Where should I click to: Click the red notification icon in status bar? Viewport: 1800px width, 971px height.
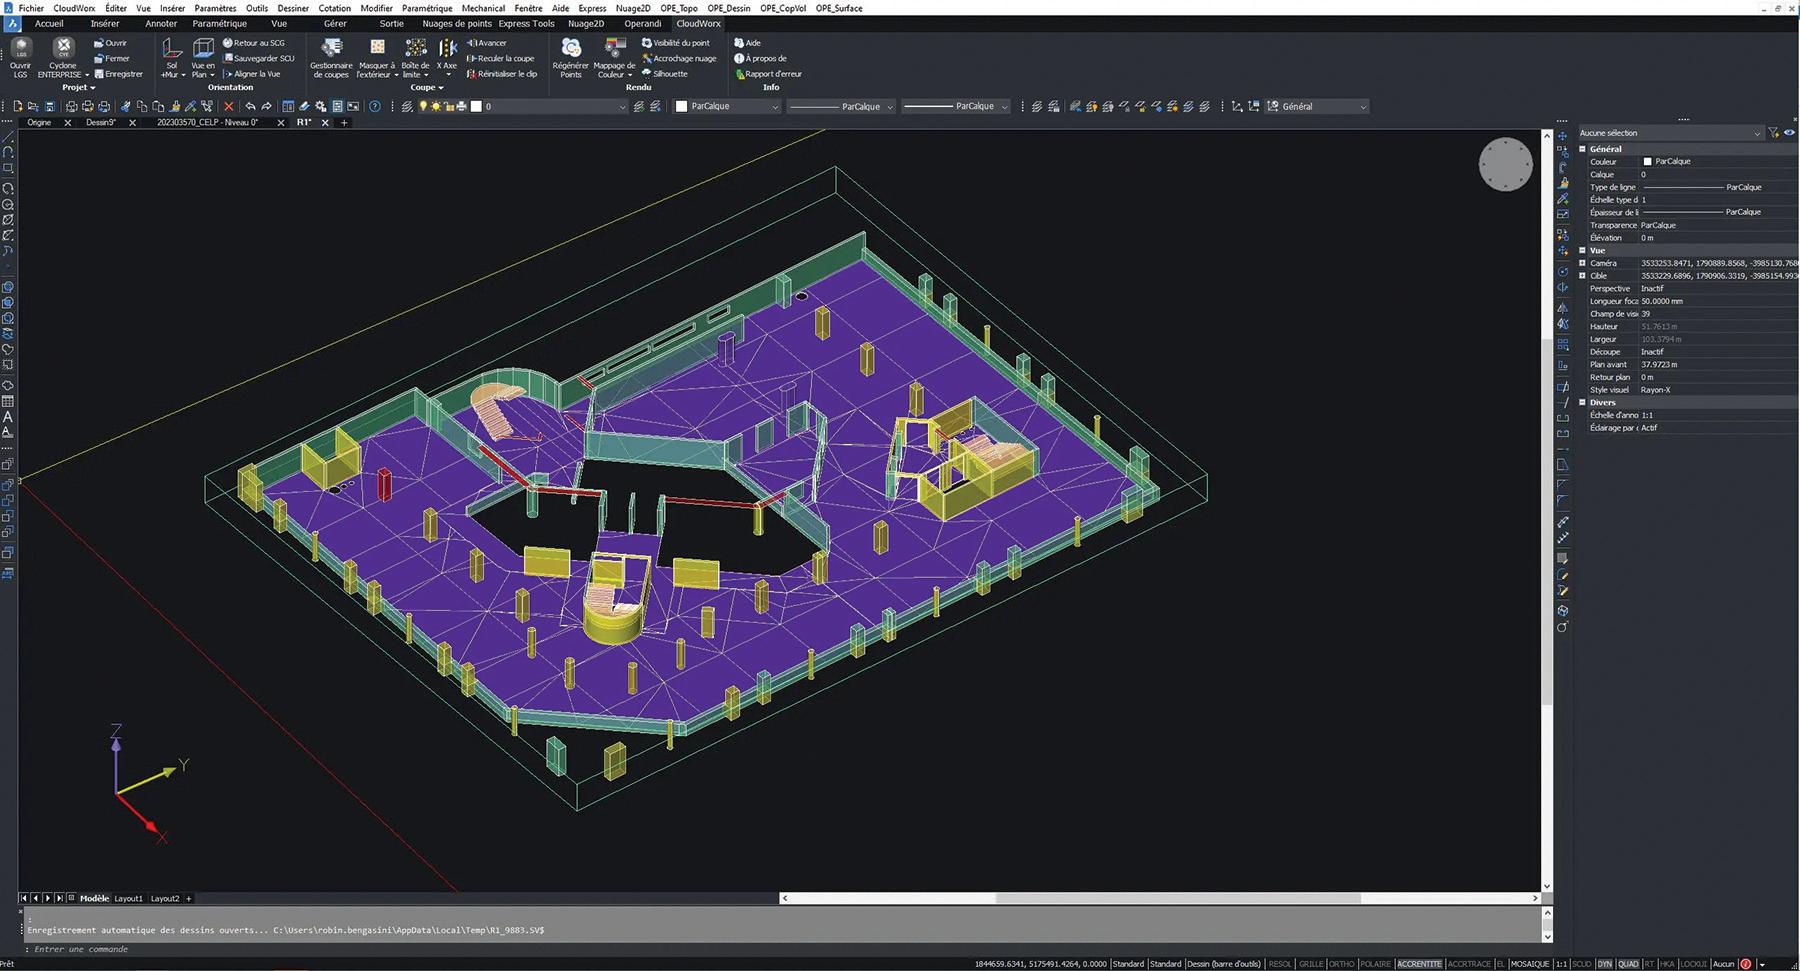tap(1746, 964)
